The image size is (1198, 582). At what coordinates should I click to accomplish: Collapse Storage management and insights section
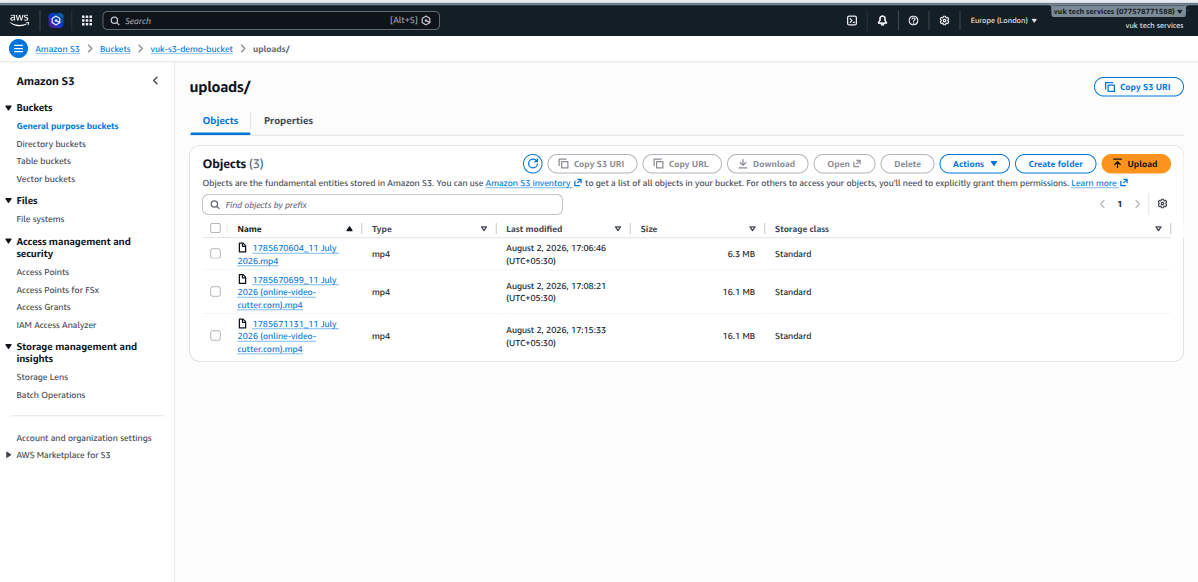coord(8,347)
